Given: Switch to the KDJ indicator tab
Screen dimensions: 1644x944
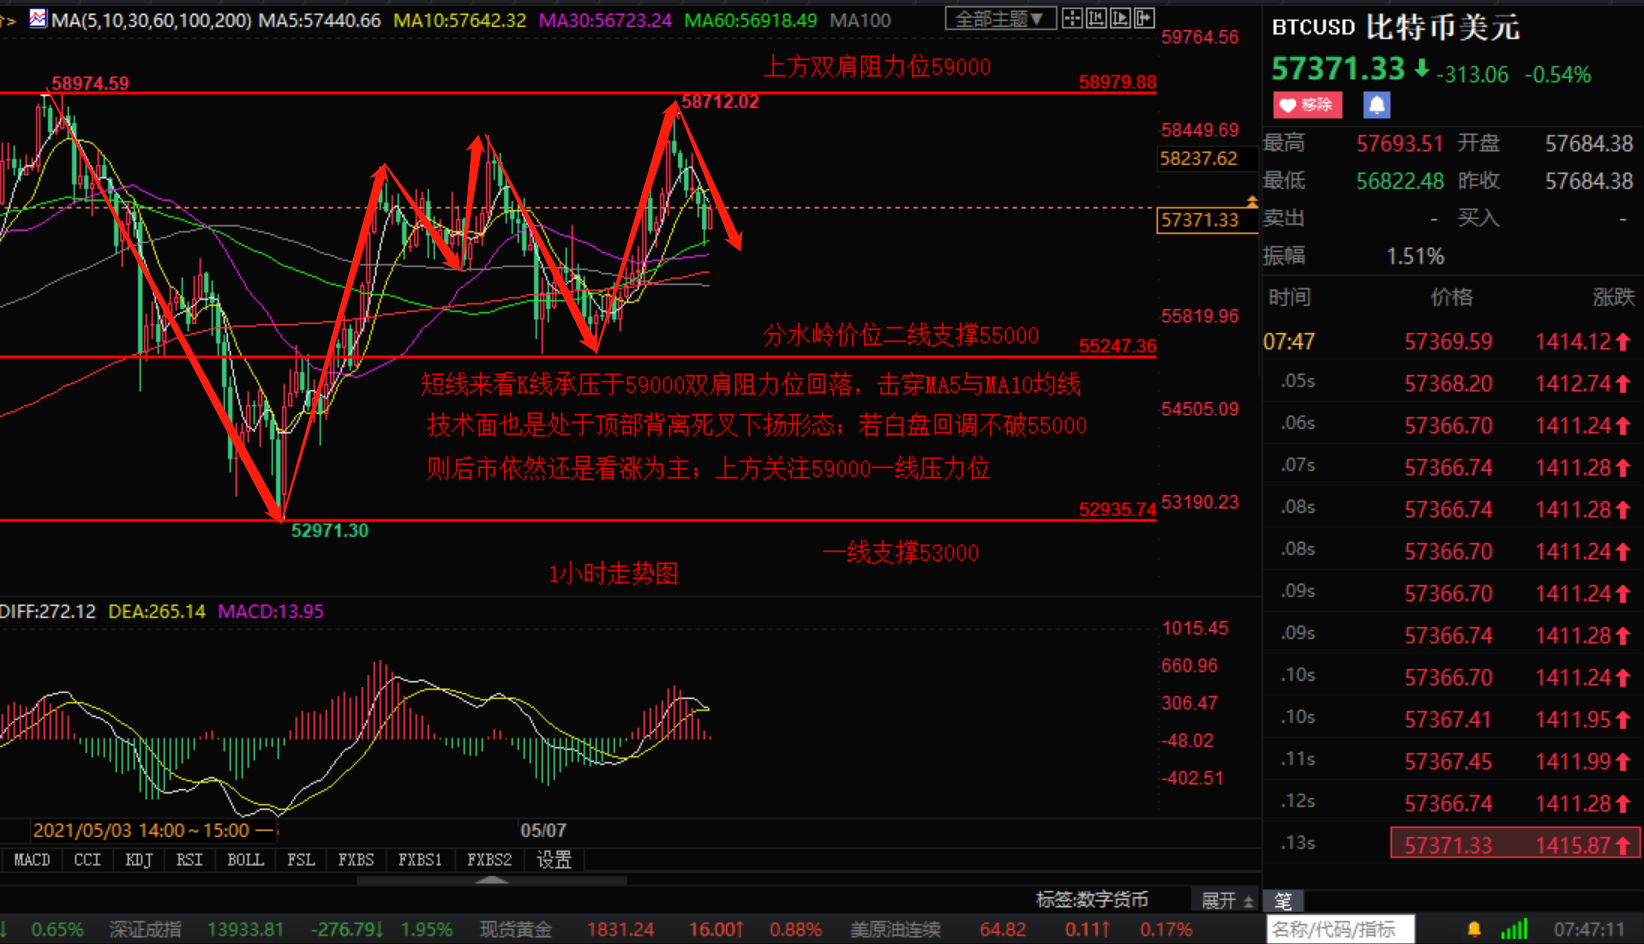Looking at the screenshot, I should pos(139,860).
